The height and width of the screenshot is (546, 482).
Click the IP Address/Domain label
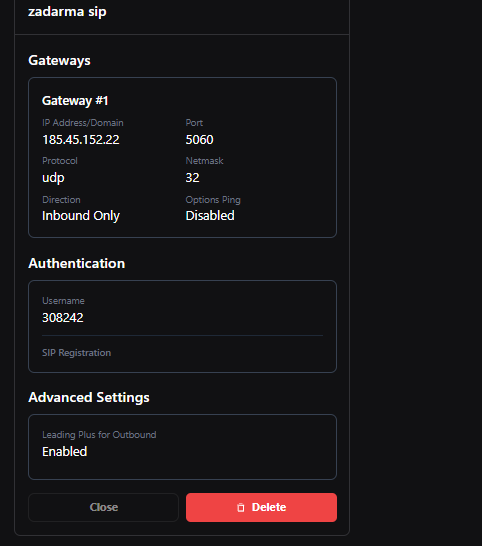point(83,123)
